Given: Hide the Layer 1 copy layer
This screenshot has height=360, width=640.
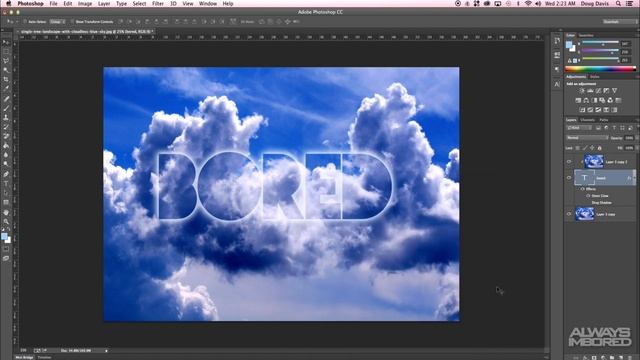Looking at the screenshot, I should (569, 214).
